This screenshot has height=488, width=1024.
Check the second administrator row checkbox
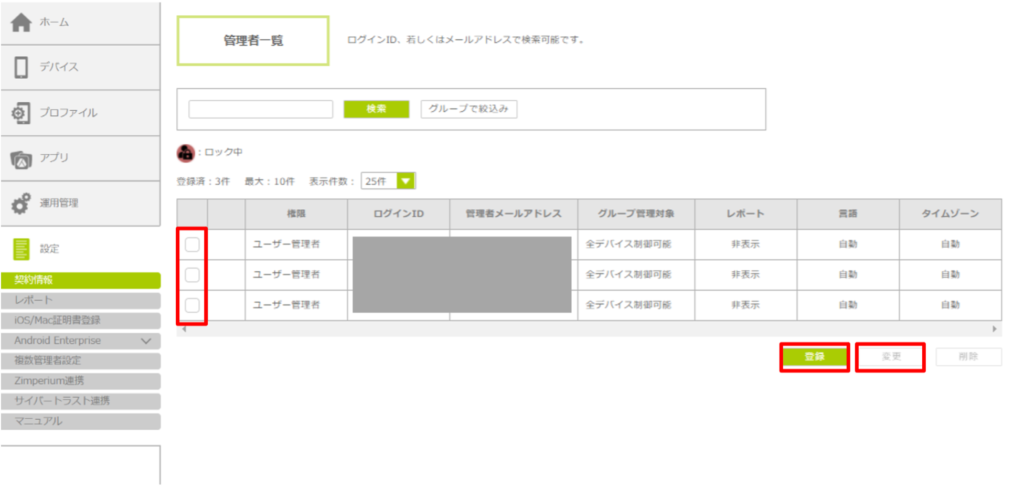192,275
